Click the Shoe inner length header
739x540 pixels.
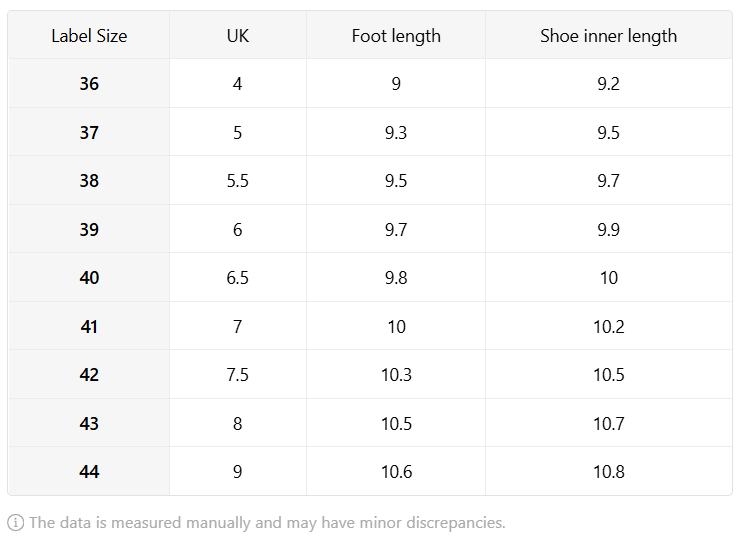pyautogui.click(x=608, y=36)
